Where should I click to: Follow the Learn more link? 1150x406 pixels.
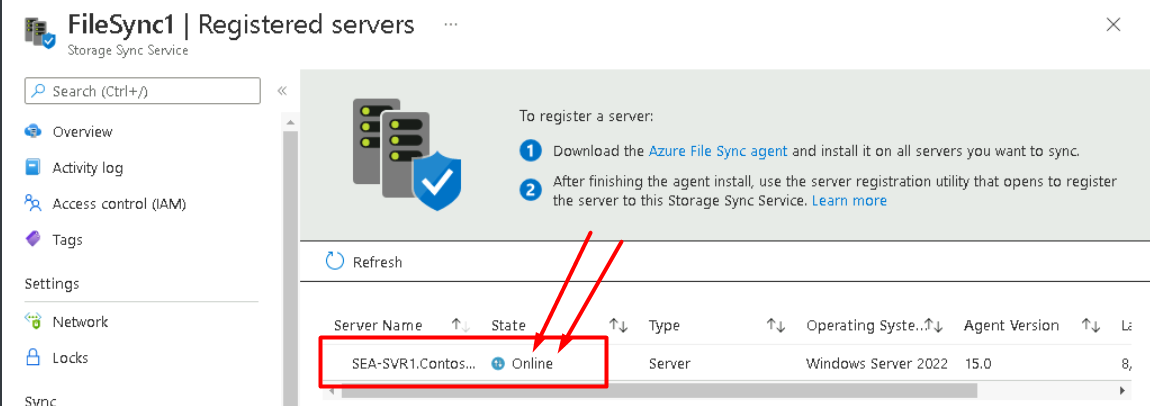pos(849,200)
